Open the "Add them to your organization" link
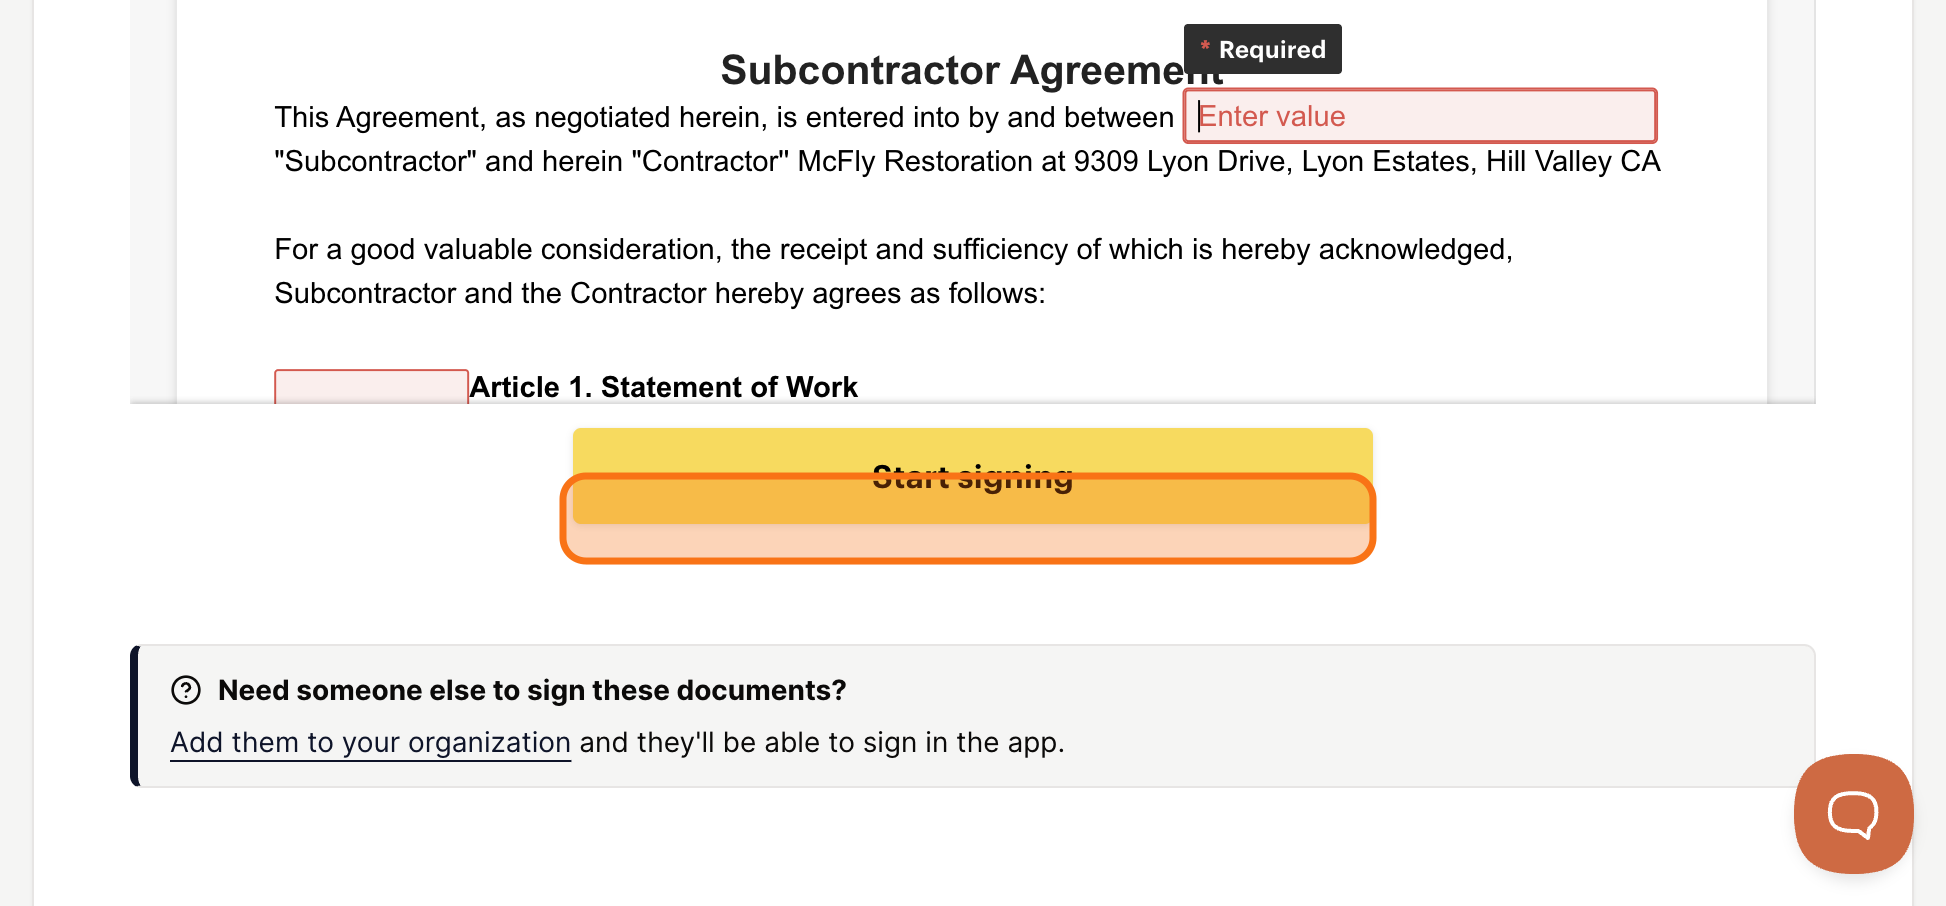The height and width of the screenshot is (906, 1946). [370, 742]
